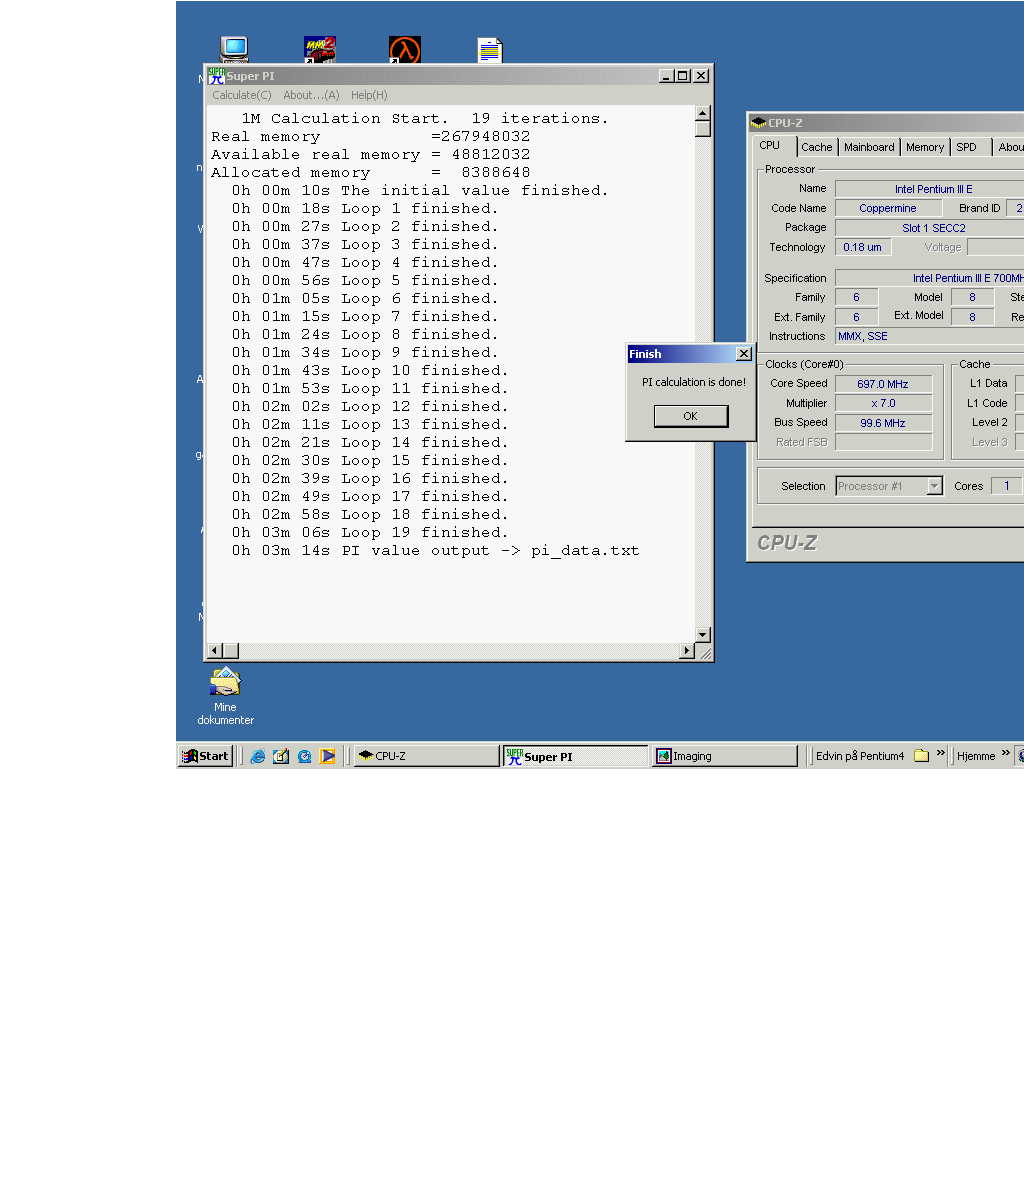1024x1200 pixels.
Task: Click Super PI vertical scrollbar down arrow
Action: coord(702,635)
